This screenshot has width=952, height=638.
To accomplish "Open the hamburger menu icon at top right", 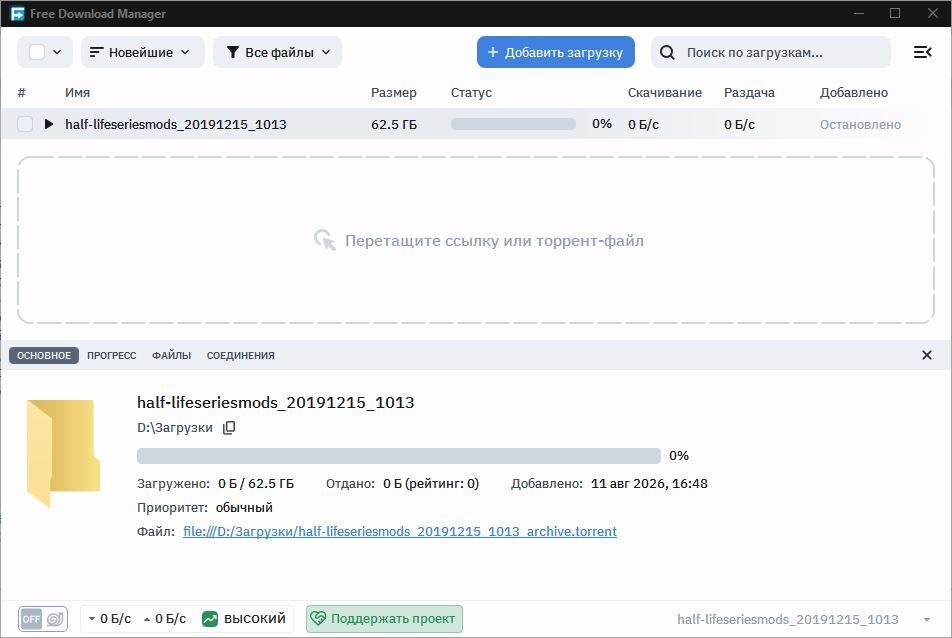I will coord(922,52).
